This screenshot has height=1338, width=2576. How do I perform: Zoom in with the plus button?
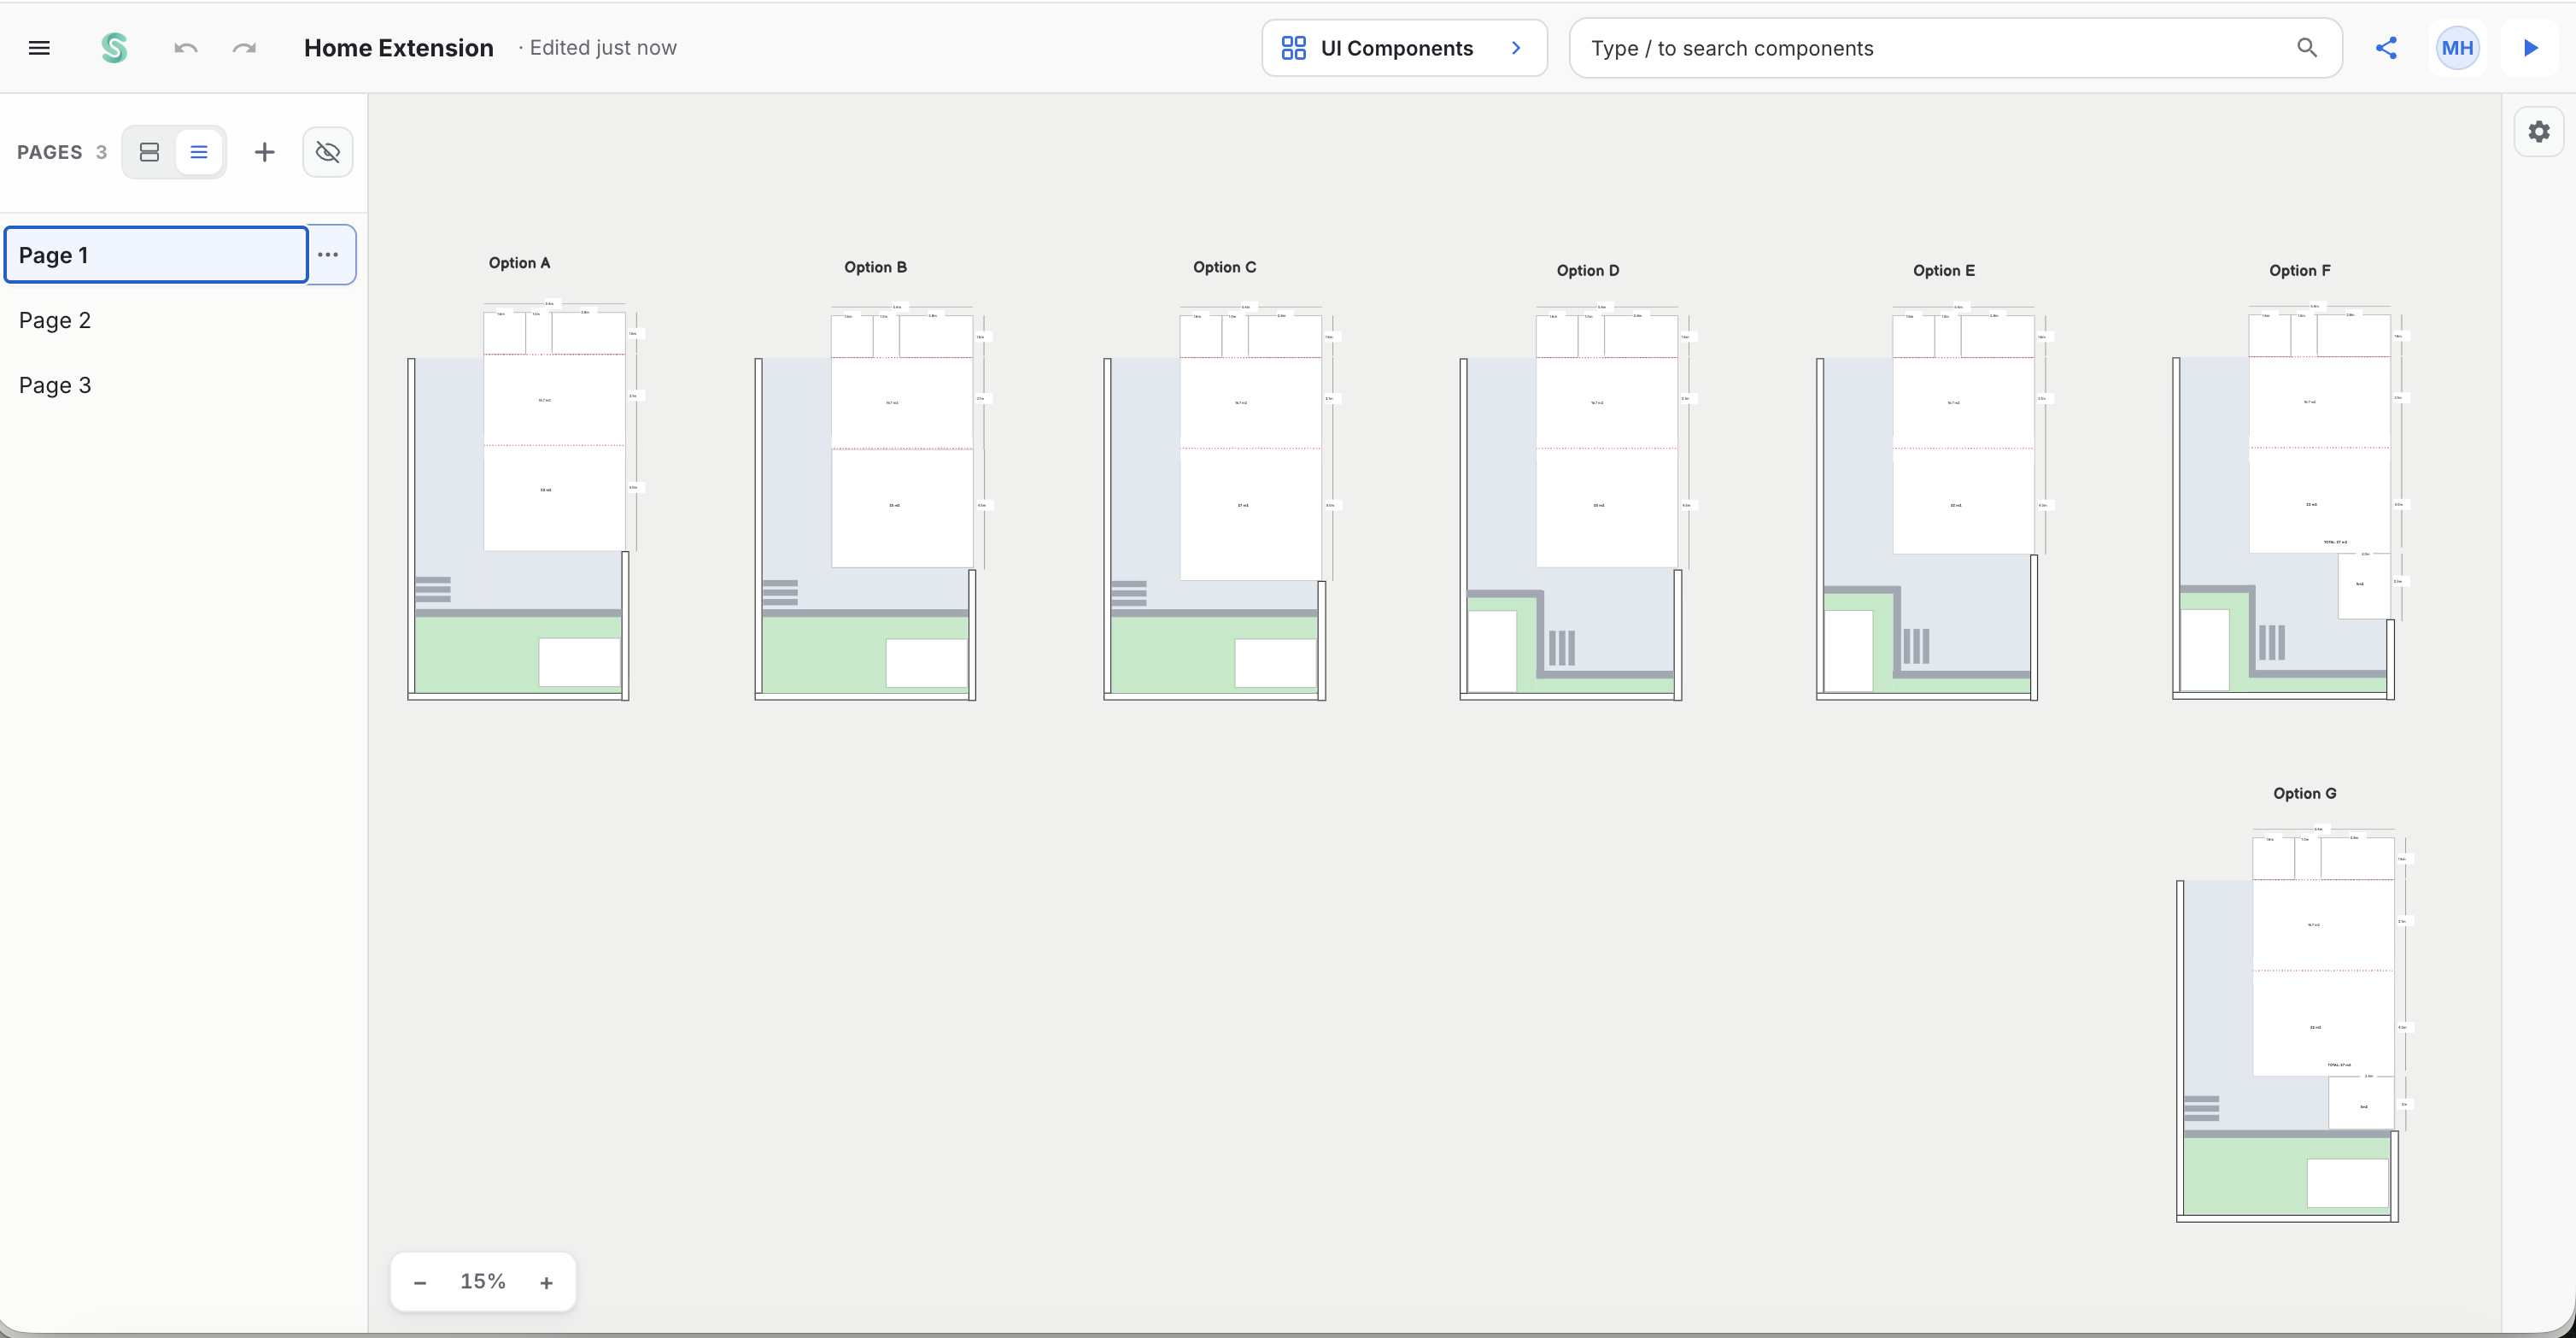pyautogui.click(x=546, y=1282)
